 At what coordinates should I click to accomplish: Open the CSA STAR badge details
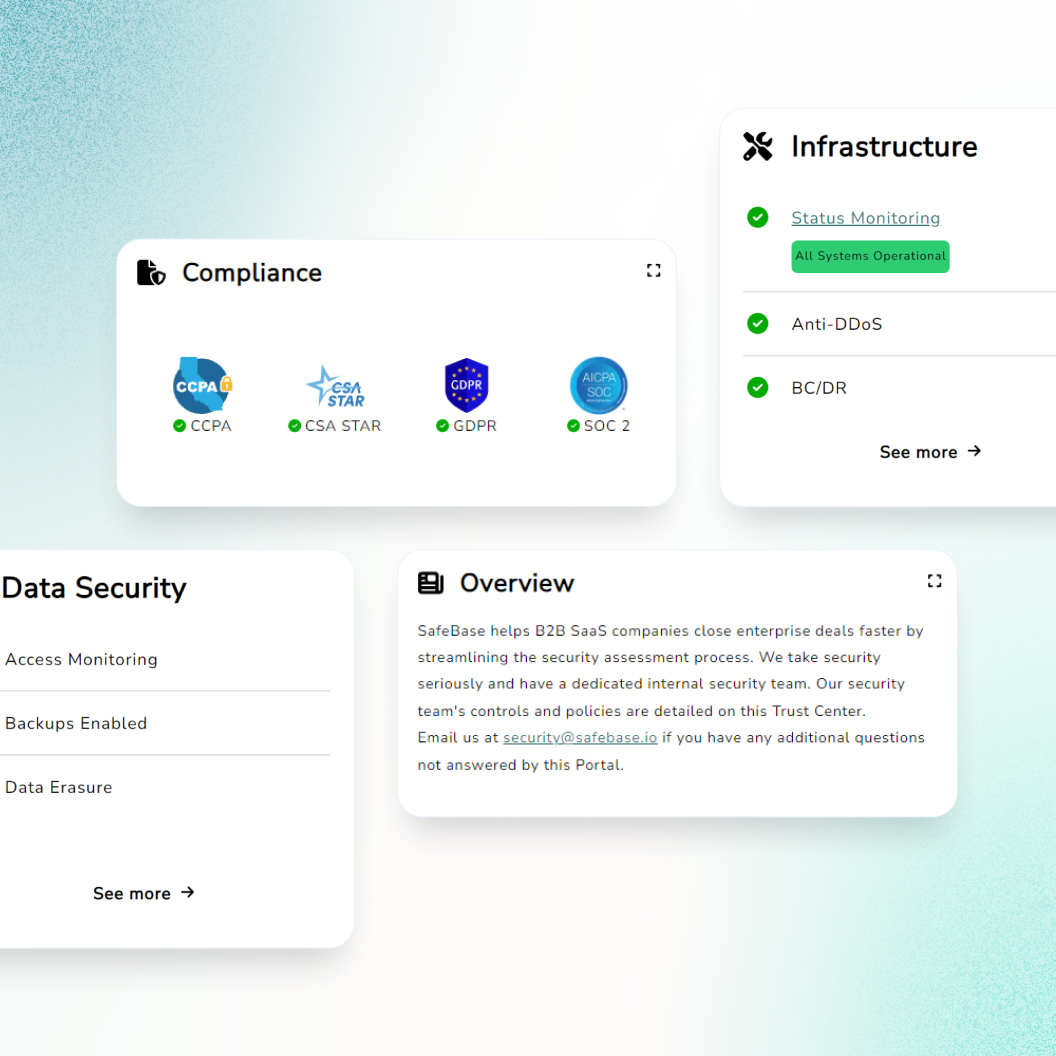(334, 385)
